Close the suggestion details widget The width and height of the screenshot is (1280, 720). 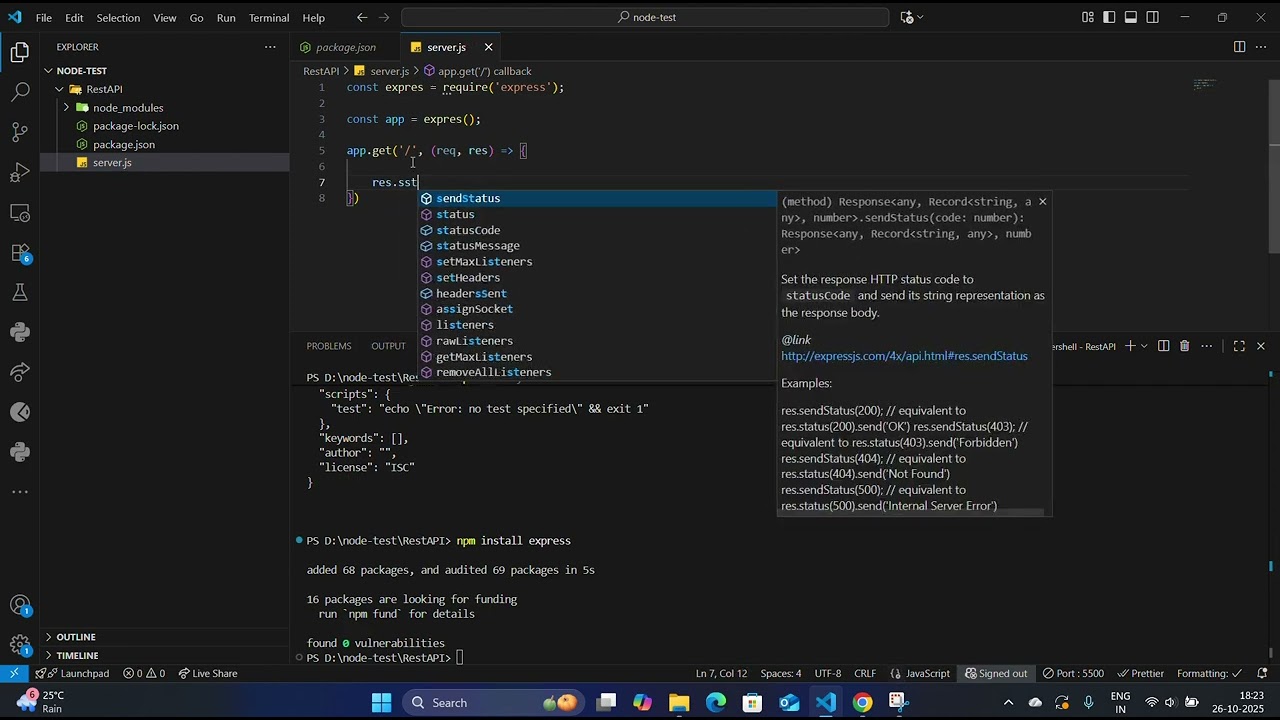pos(1042,202)
